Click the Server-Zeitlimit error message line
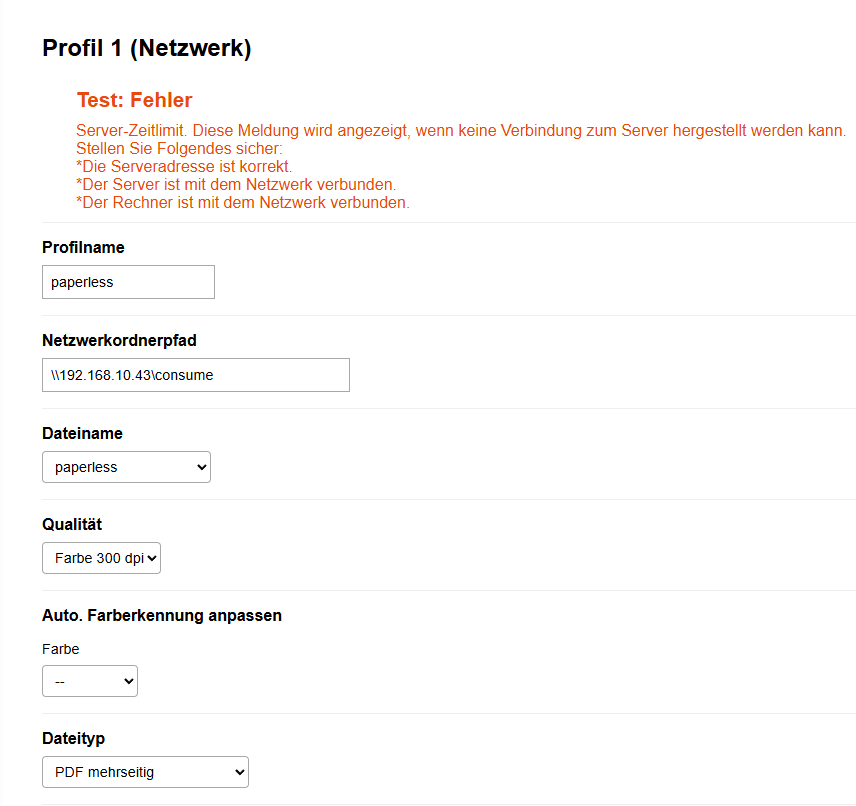This screenshot has width=856, height=806. 460,131
